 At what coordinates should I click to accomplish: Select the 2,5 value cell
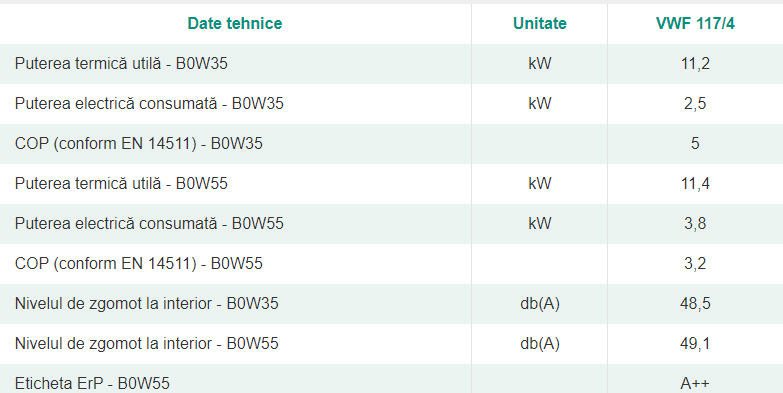[695, 103]
